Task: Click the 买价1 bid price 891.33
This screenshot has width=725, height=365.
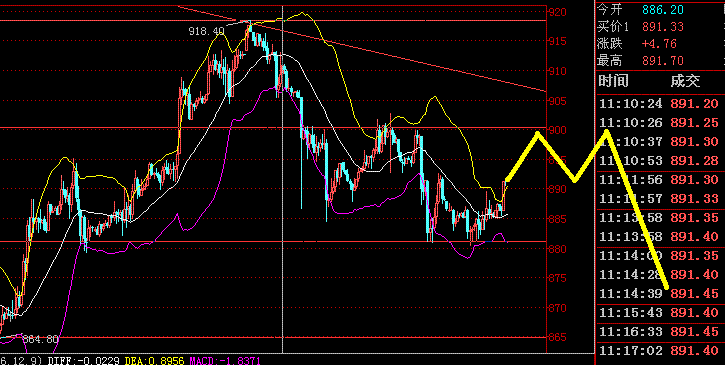Action: click(x=663, y=27)
